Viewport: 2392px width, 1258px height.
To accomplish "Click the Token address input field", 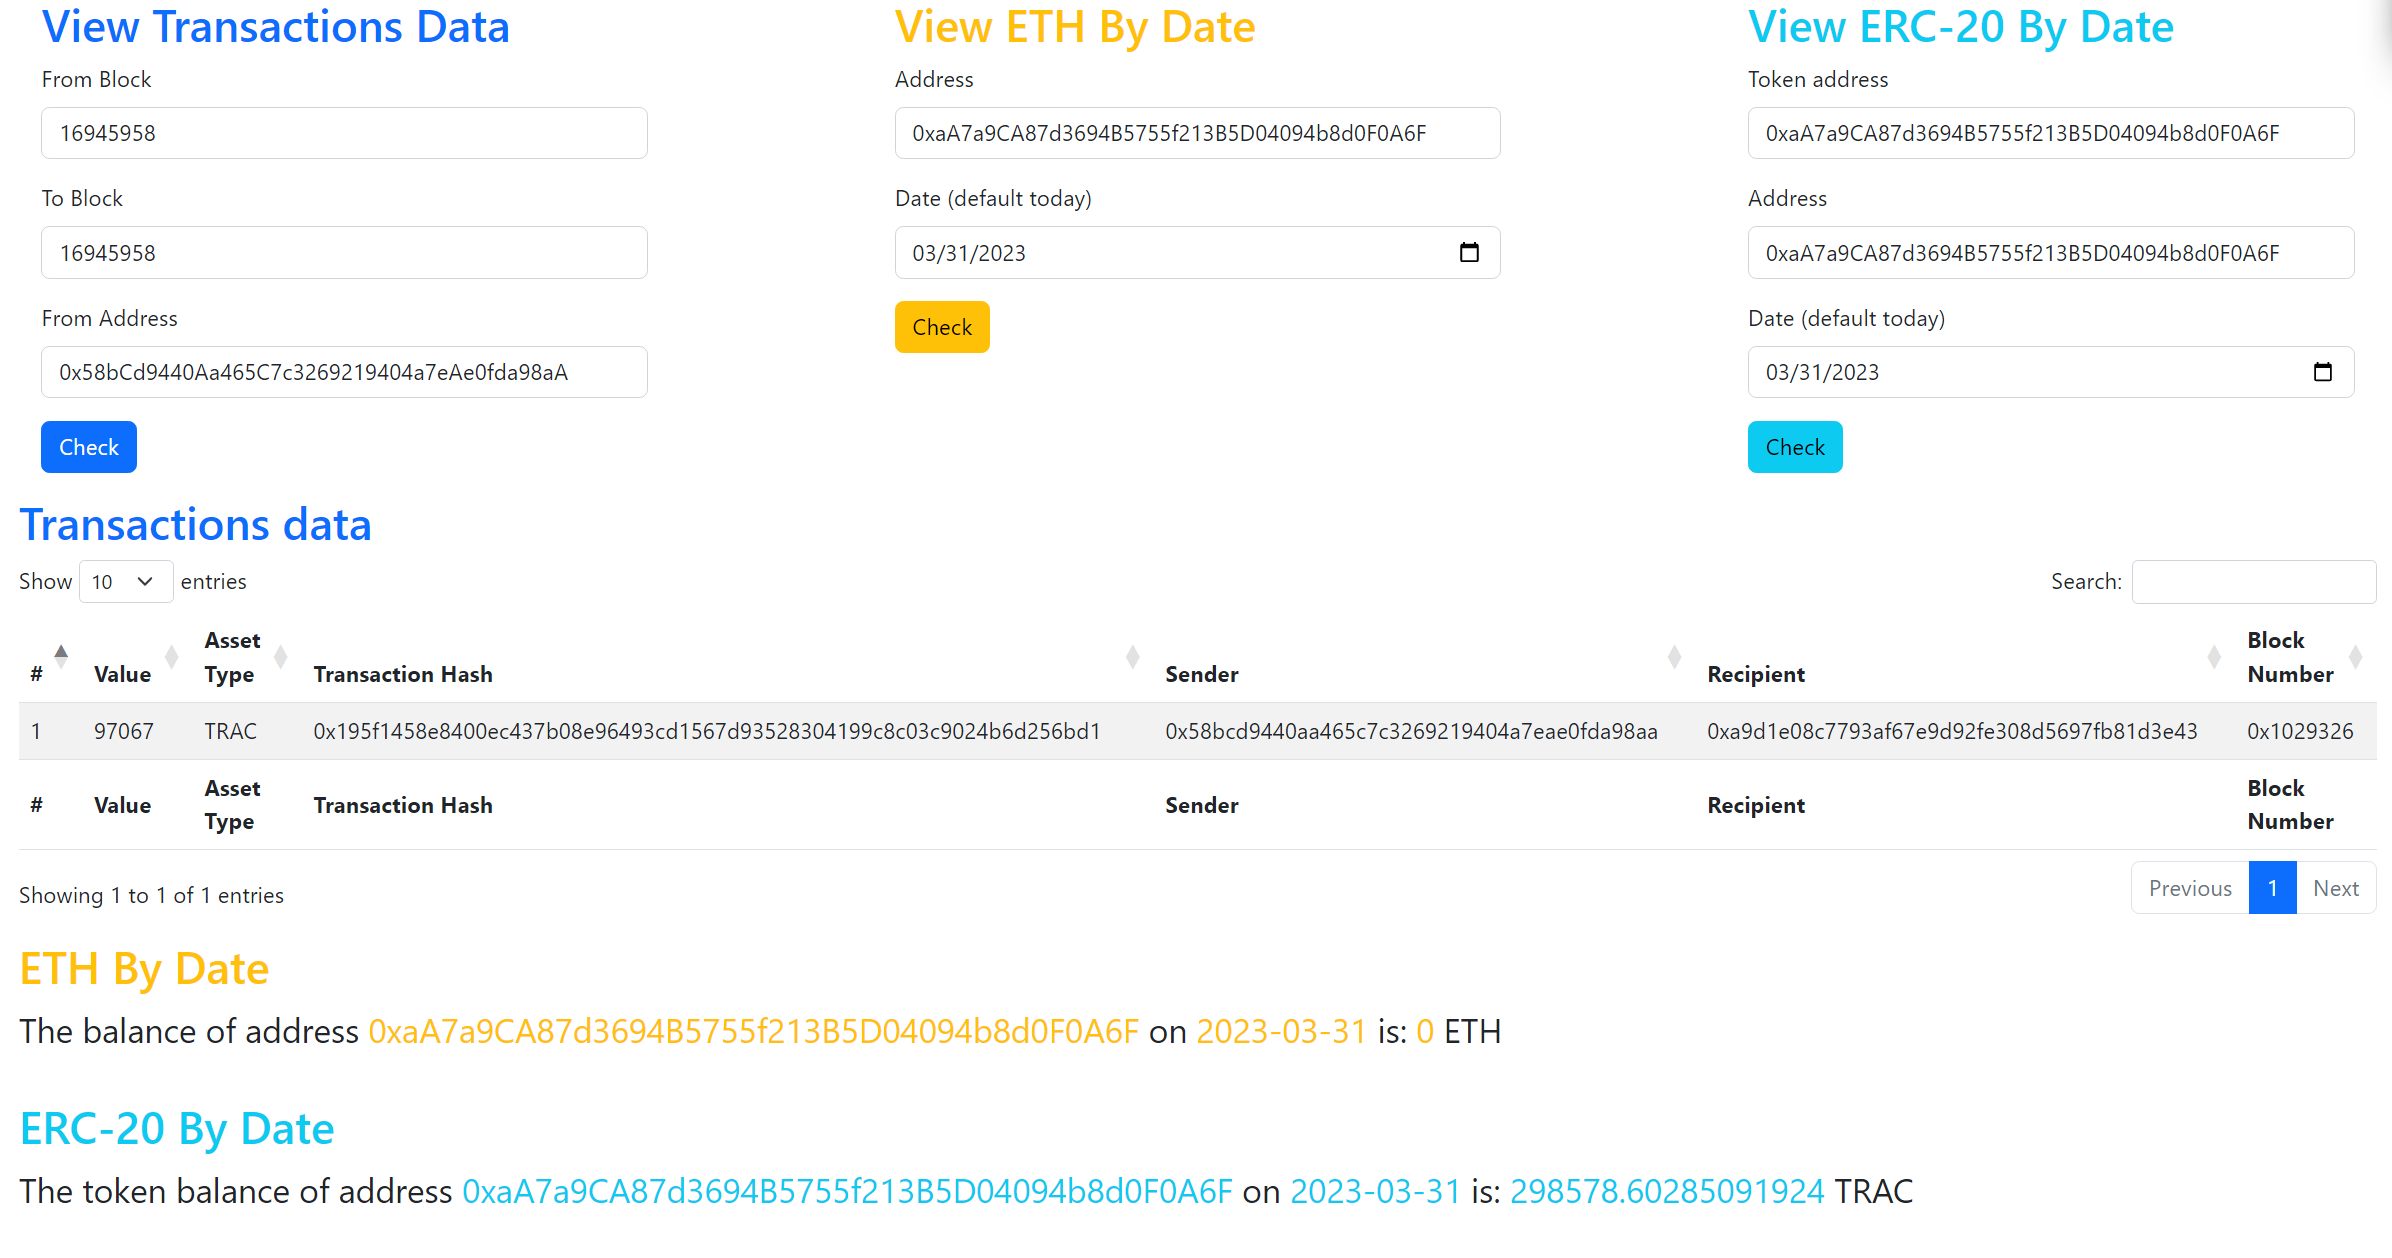I will (x=2050, y=133).
